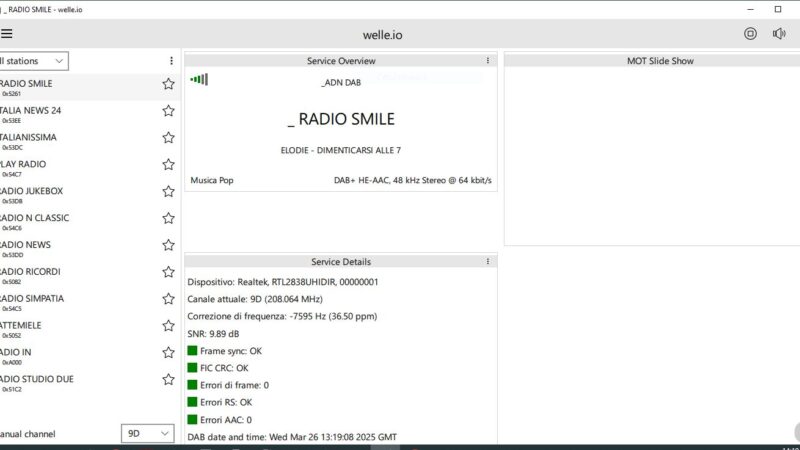Image resolution: width=800 pixels, height=450 pixels.
Task: Open station list three-dot menu
Action: [171, 61]
